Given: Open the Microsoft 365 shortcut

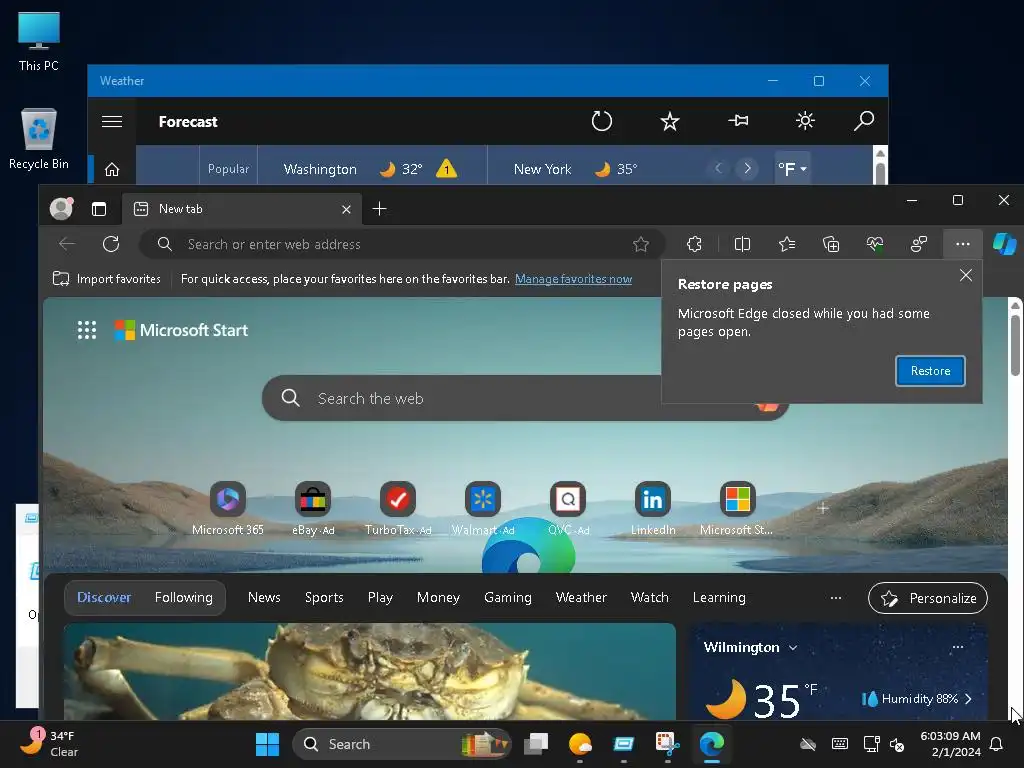Looking at the screenshot, I should pos(228,509).
